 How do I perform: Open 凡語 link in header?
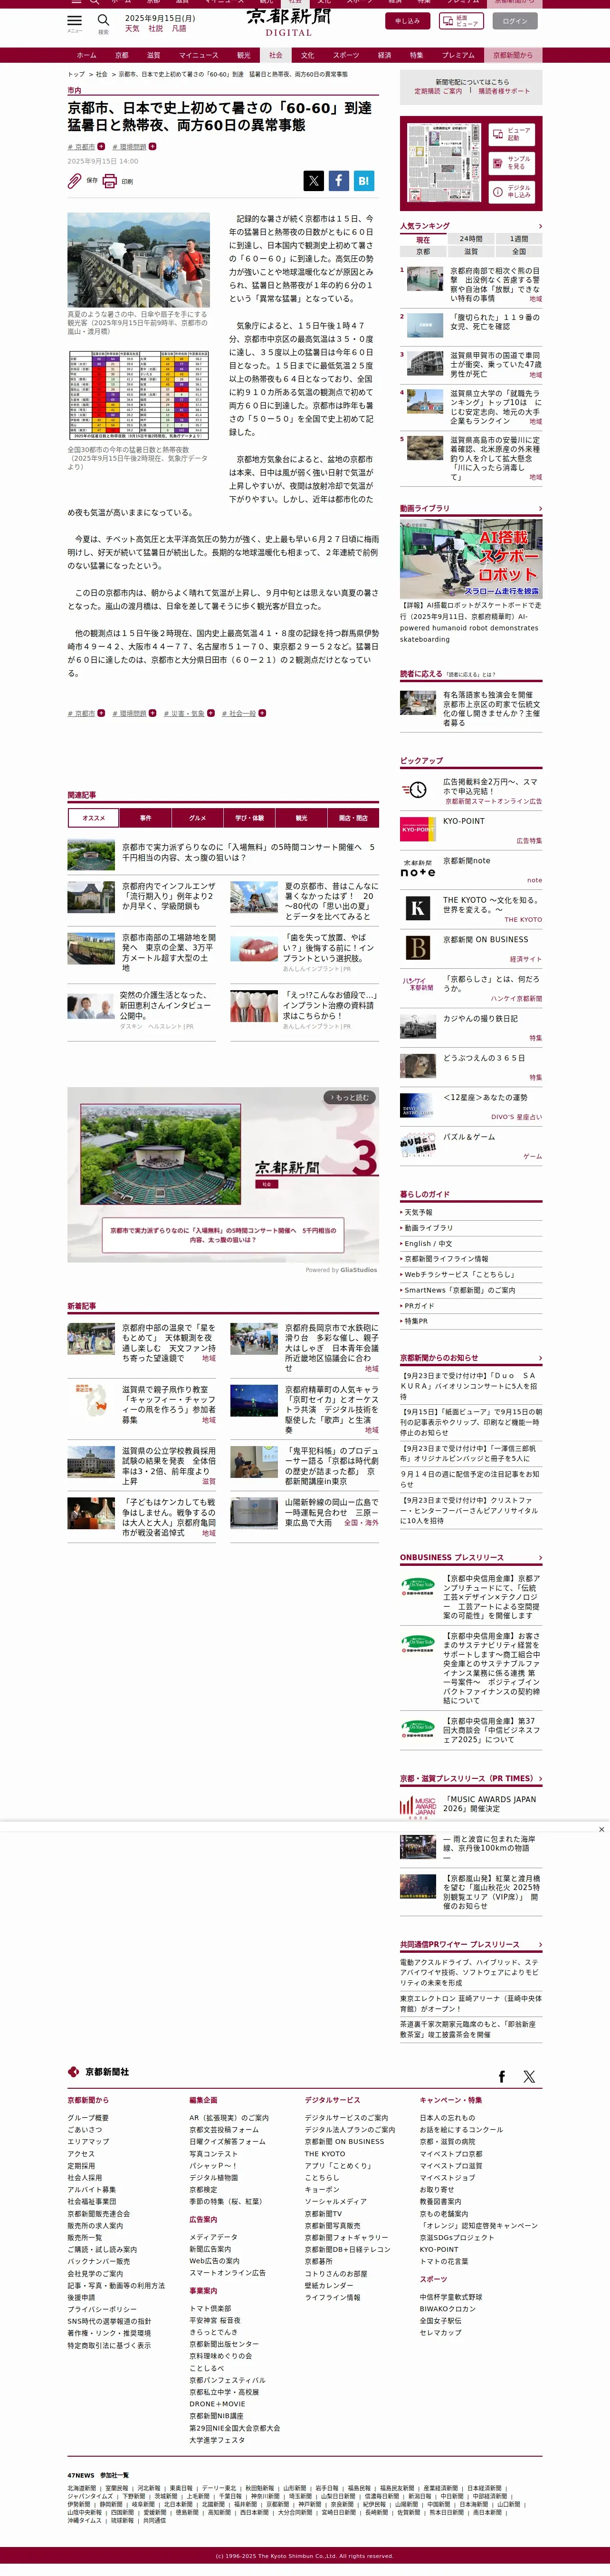[179, 29]
